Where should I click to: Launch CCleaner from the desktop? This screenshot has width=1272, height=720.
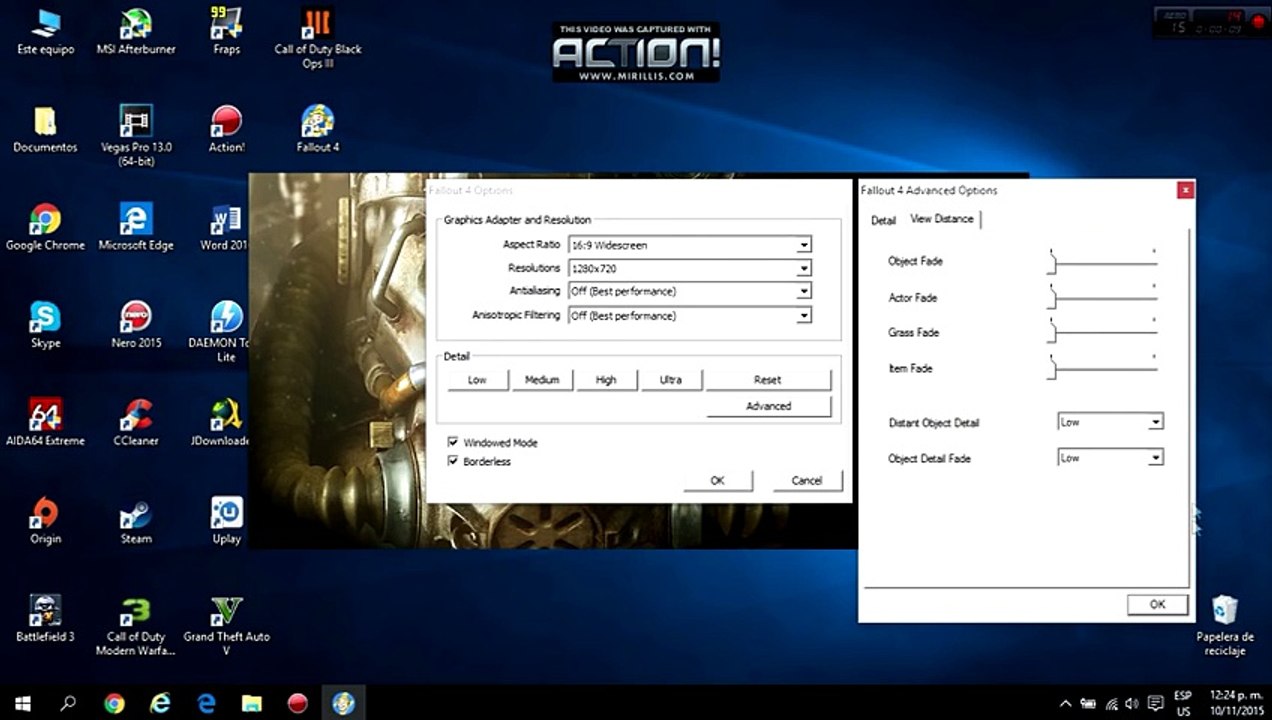click(x=136, y=424)
